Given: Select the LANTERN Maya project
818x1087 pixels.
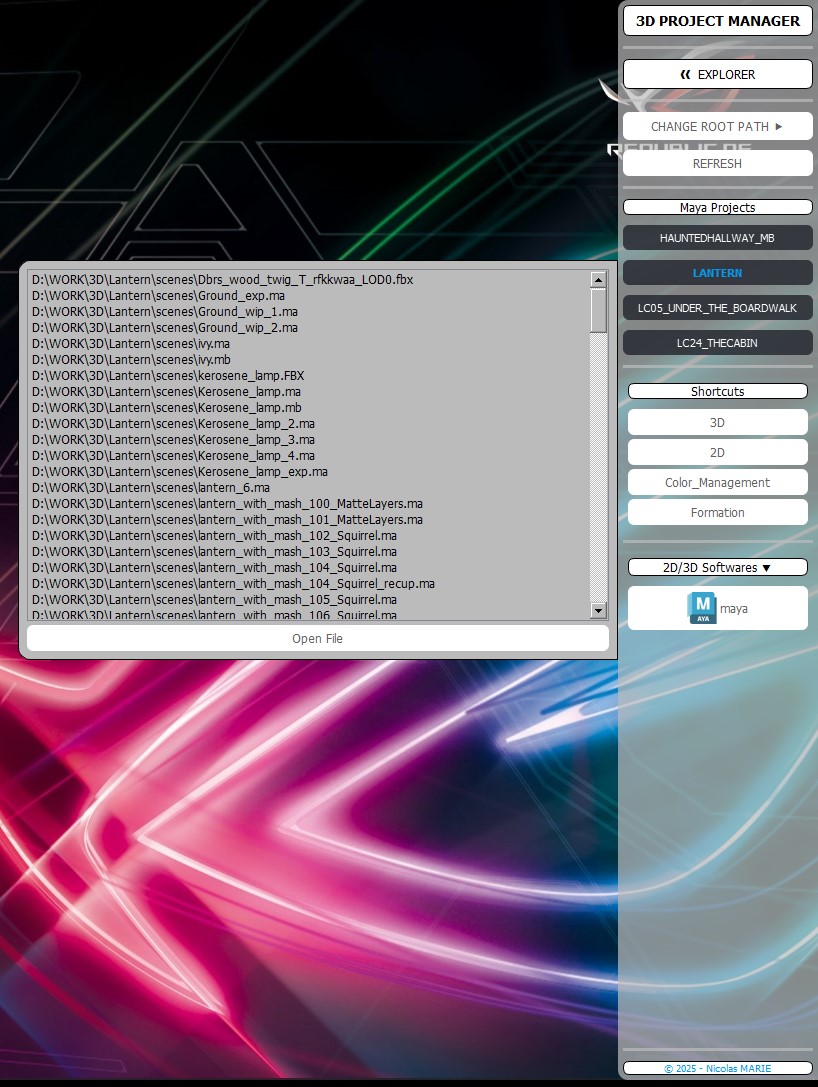Looking at the screenshot, I should tap(717, 273).
